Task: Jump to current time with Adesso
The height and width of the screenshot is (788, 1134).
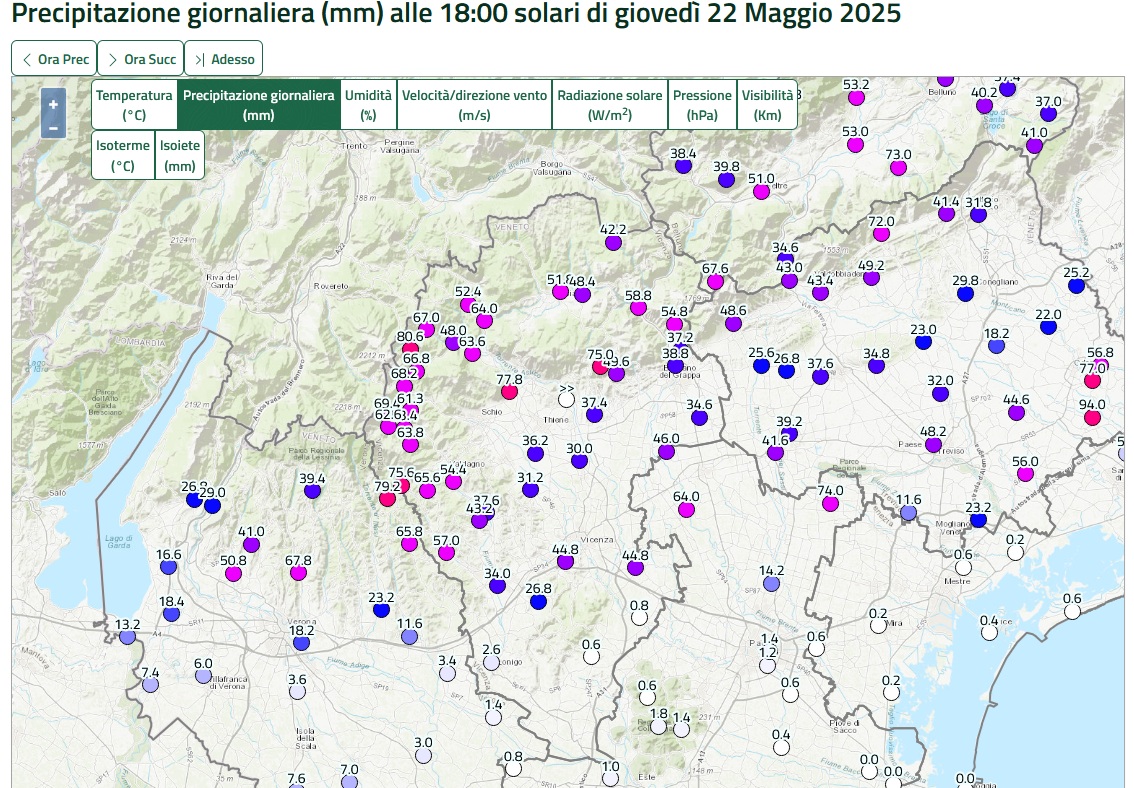Action: point(224,59)
